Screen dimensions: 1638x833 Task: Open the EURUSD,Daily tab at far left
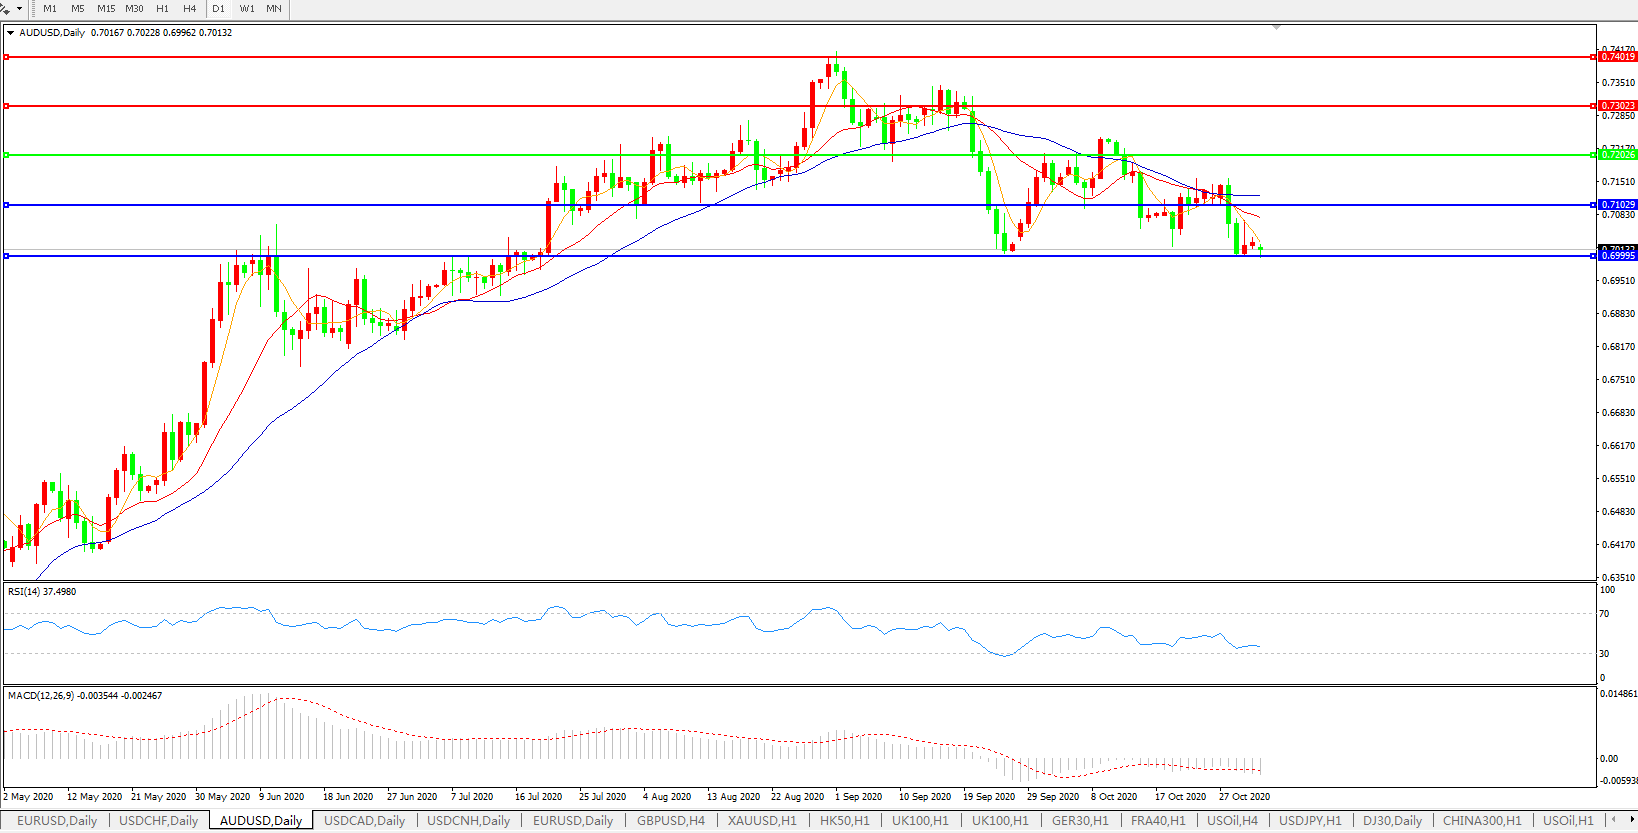57,821
